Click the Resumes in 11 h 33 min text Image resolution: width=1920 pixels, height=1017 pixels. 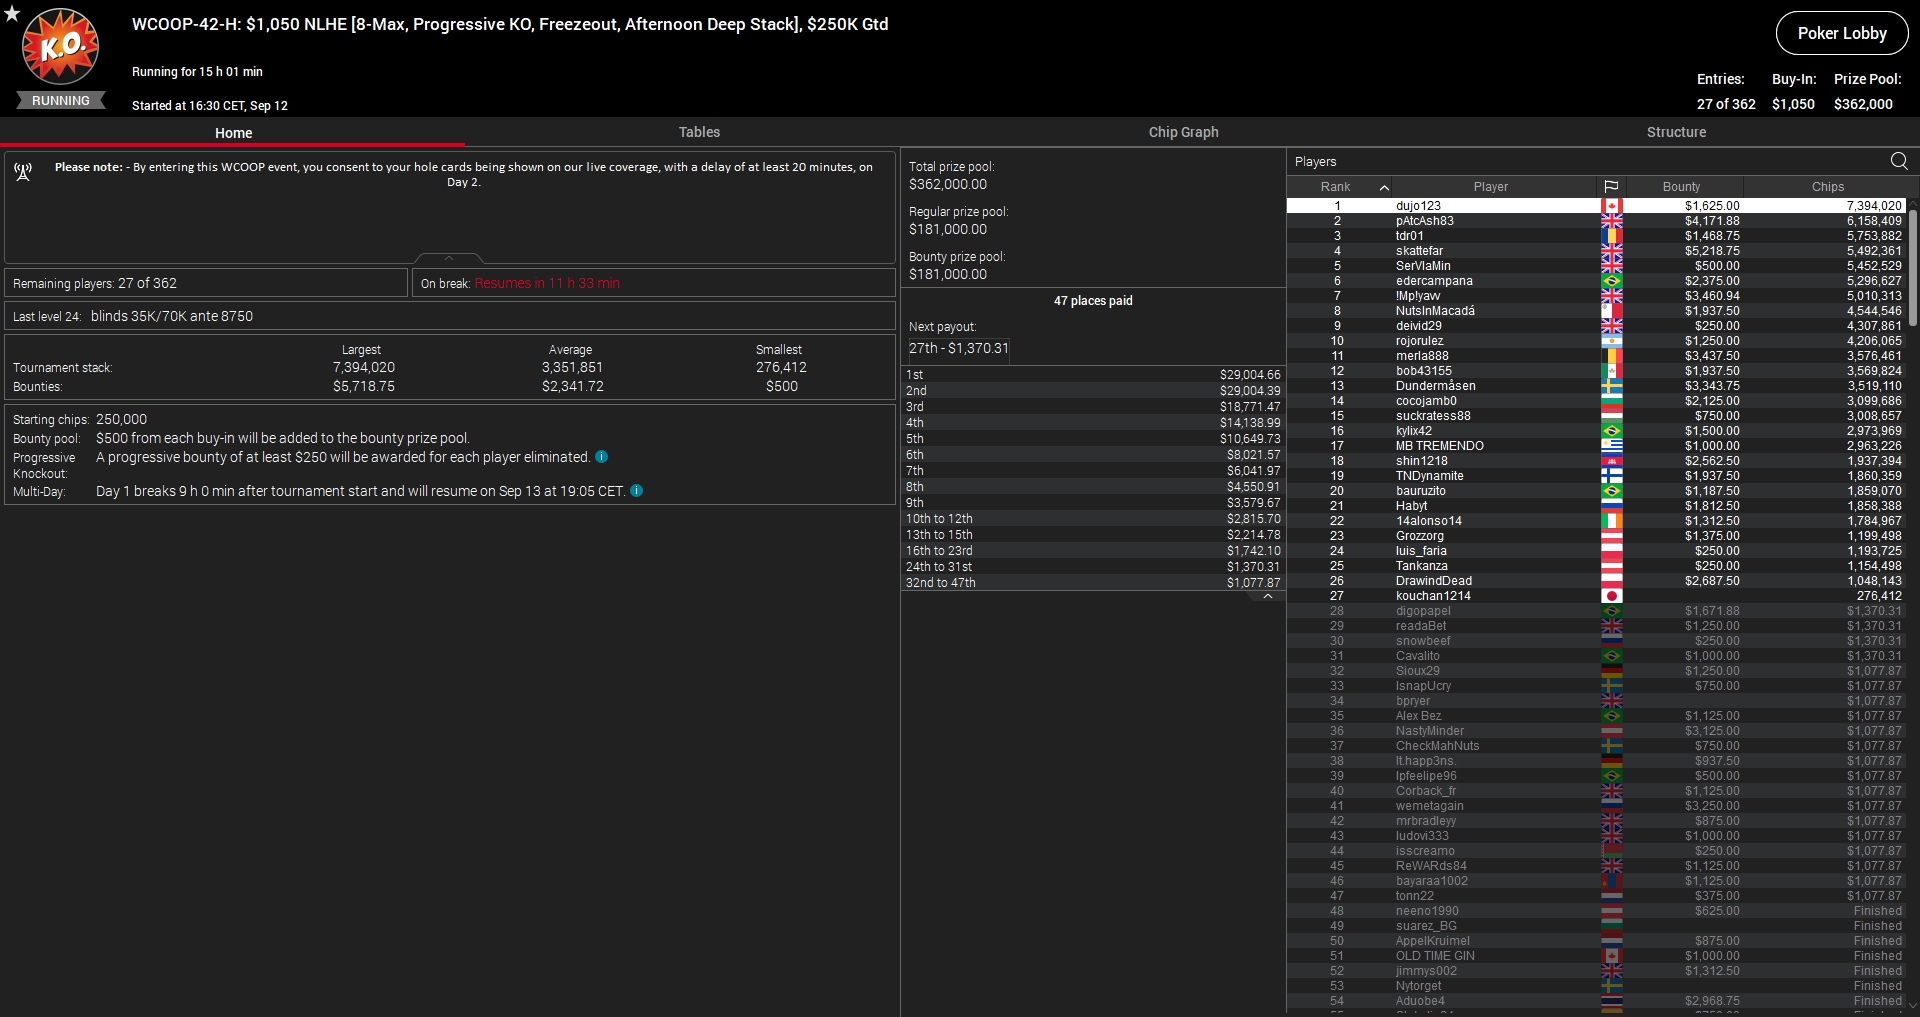point(547,283)
